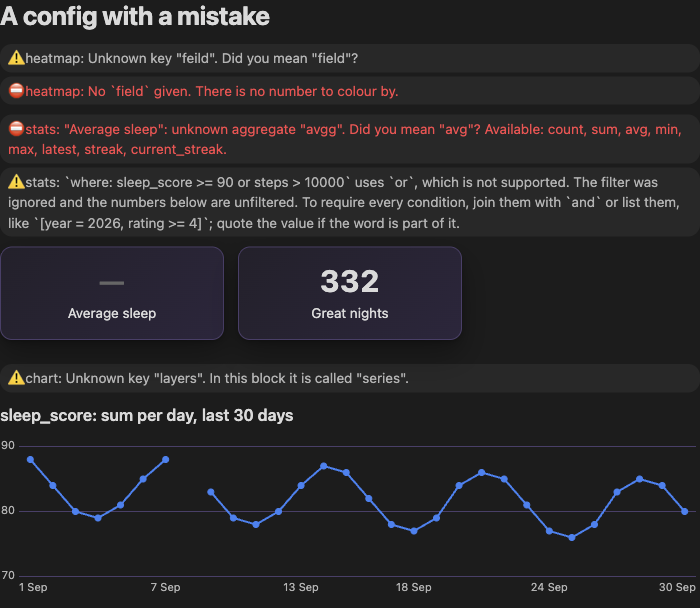Click the chart "layers" unknown key warning text
The image size is (700, 608).
click(x=350, y=378)
